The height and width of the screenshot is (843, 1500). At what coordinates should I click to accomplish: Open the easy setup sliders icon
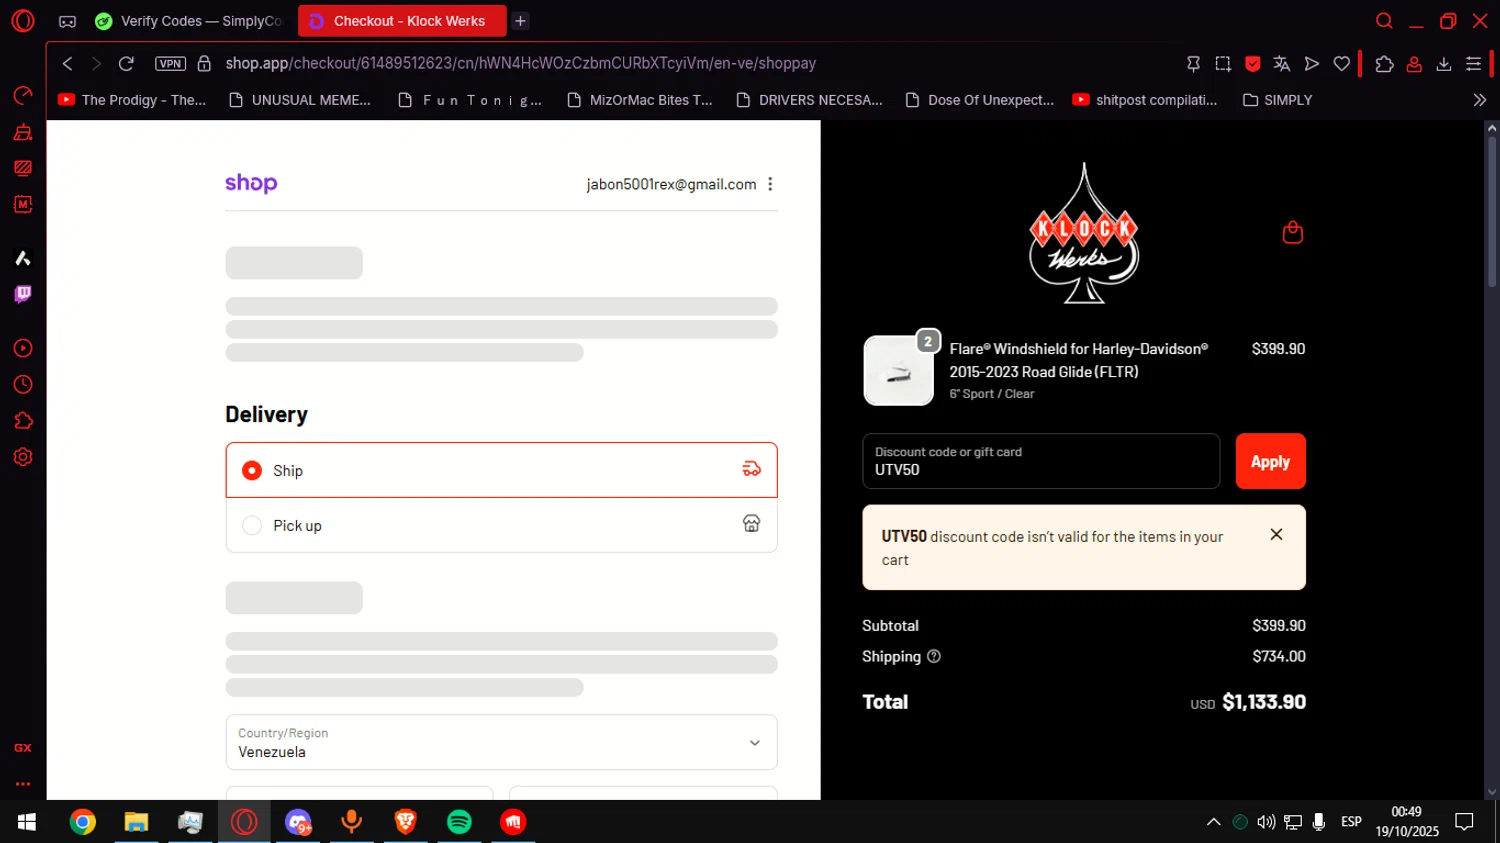coord(1474,63)
